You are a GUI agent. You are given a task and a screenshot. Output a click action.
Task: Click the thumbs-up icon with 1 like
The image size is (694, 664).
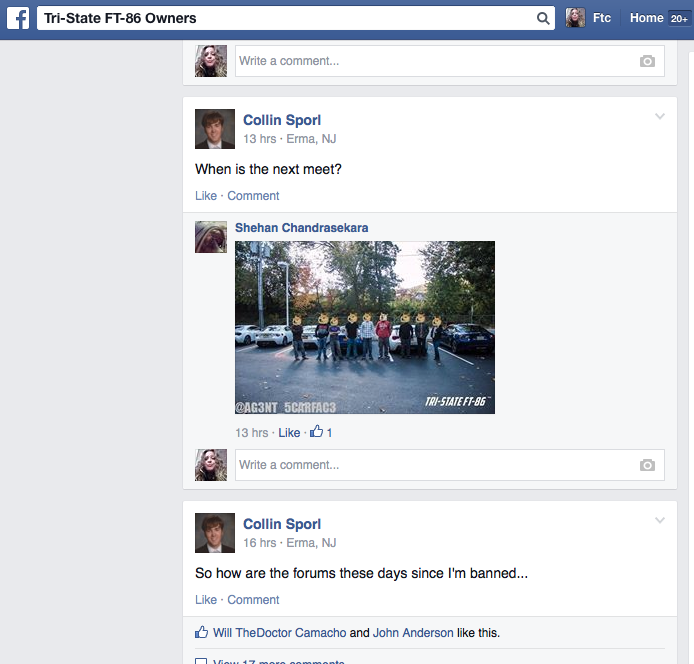click(x=316, y=433)
